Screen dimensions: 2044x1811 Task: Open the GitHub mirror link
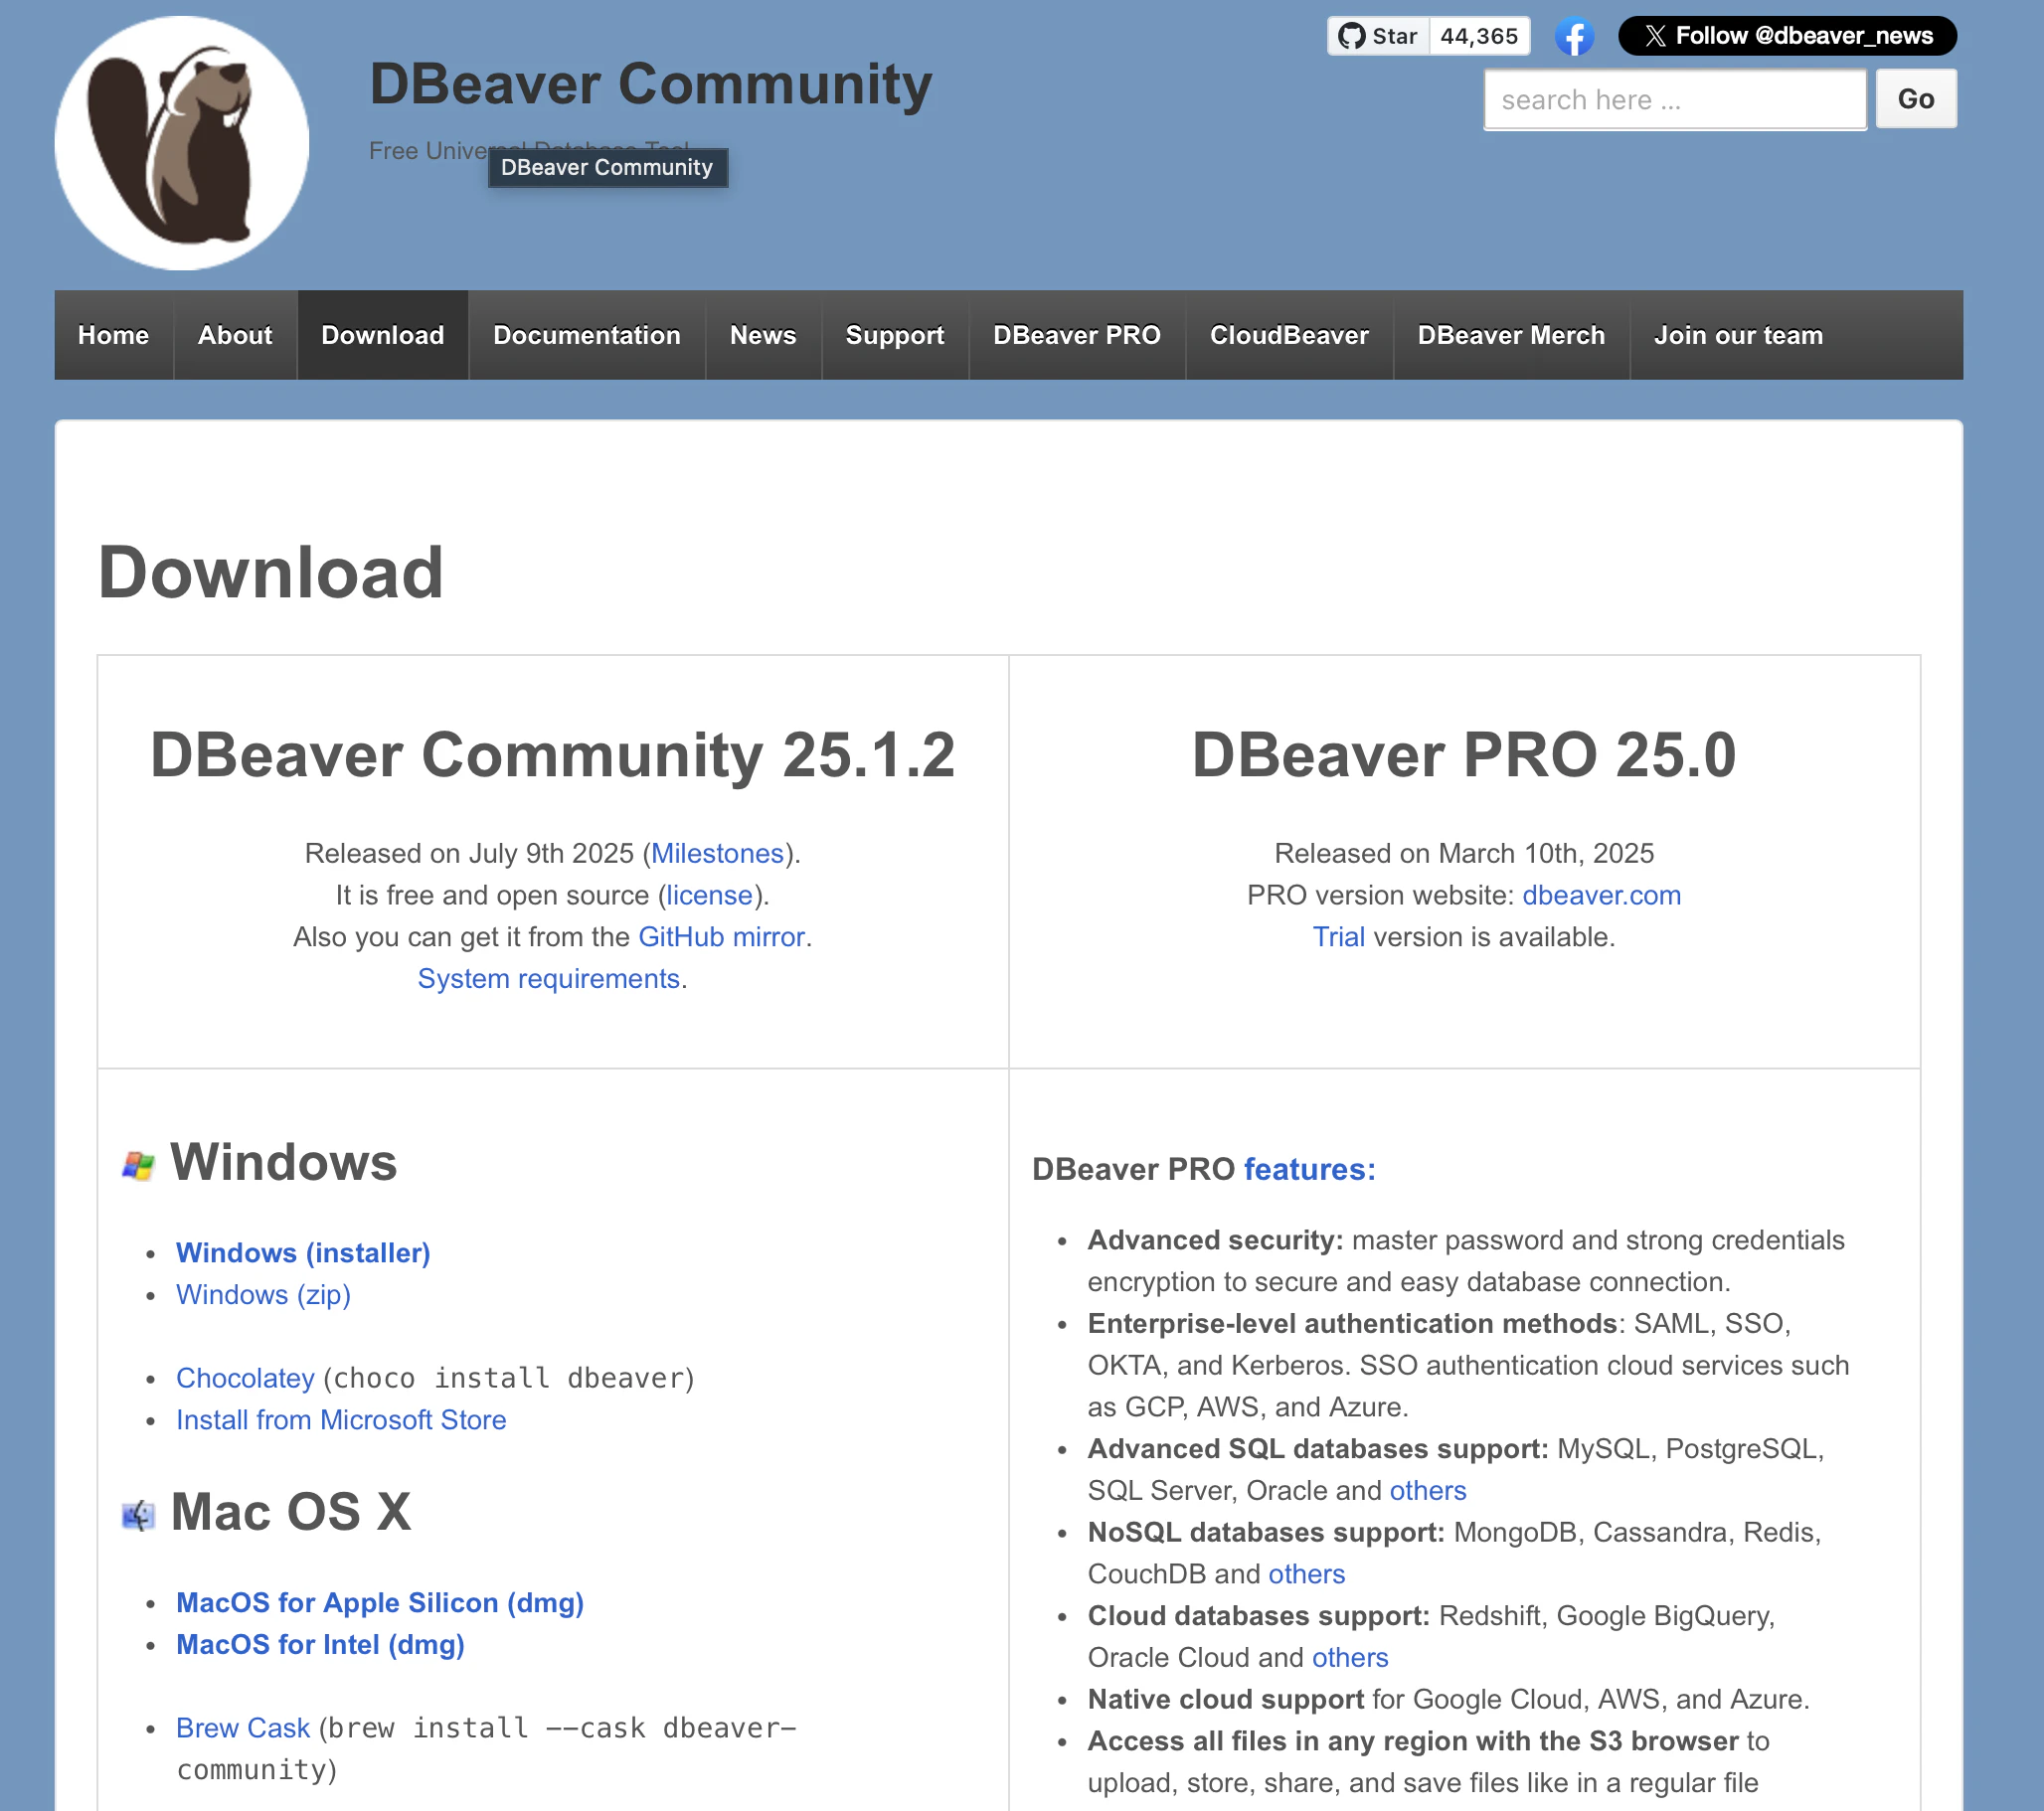pos(721,937)
